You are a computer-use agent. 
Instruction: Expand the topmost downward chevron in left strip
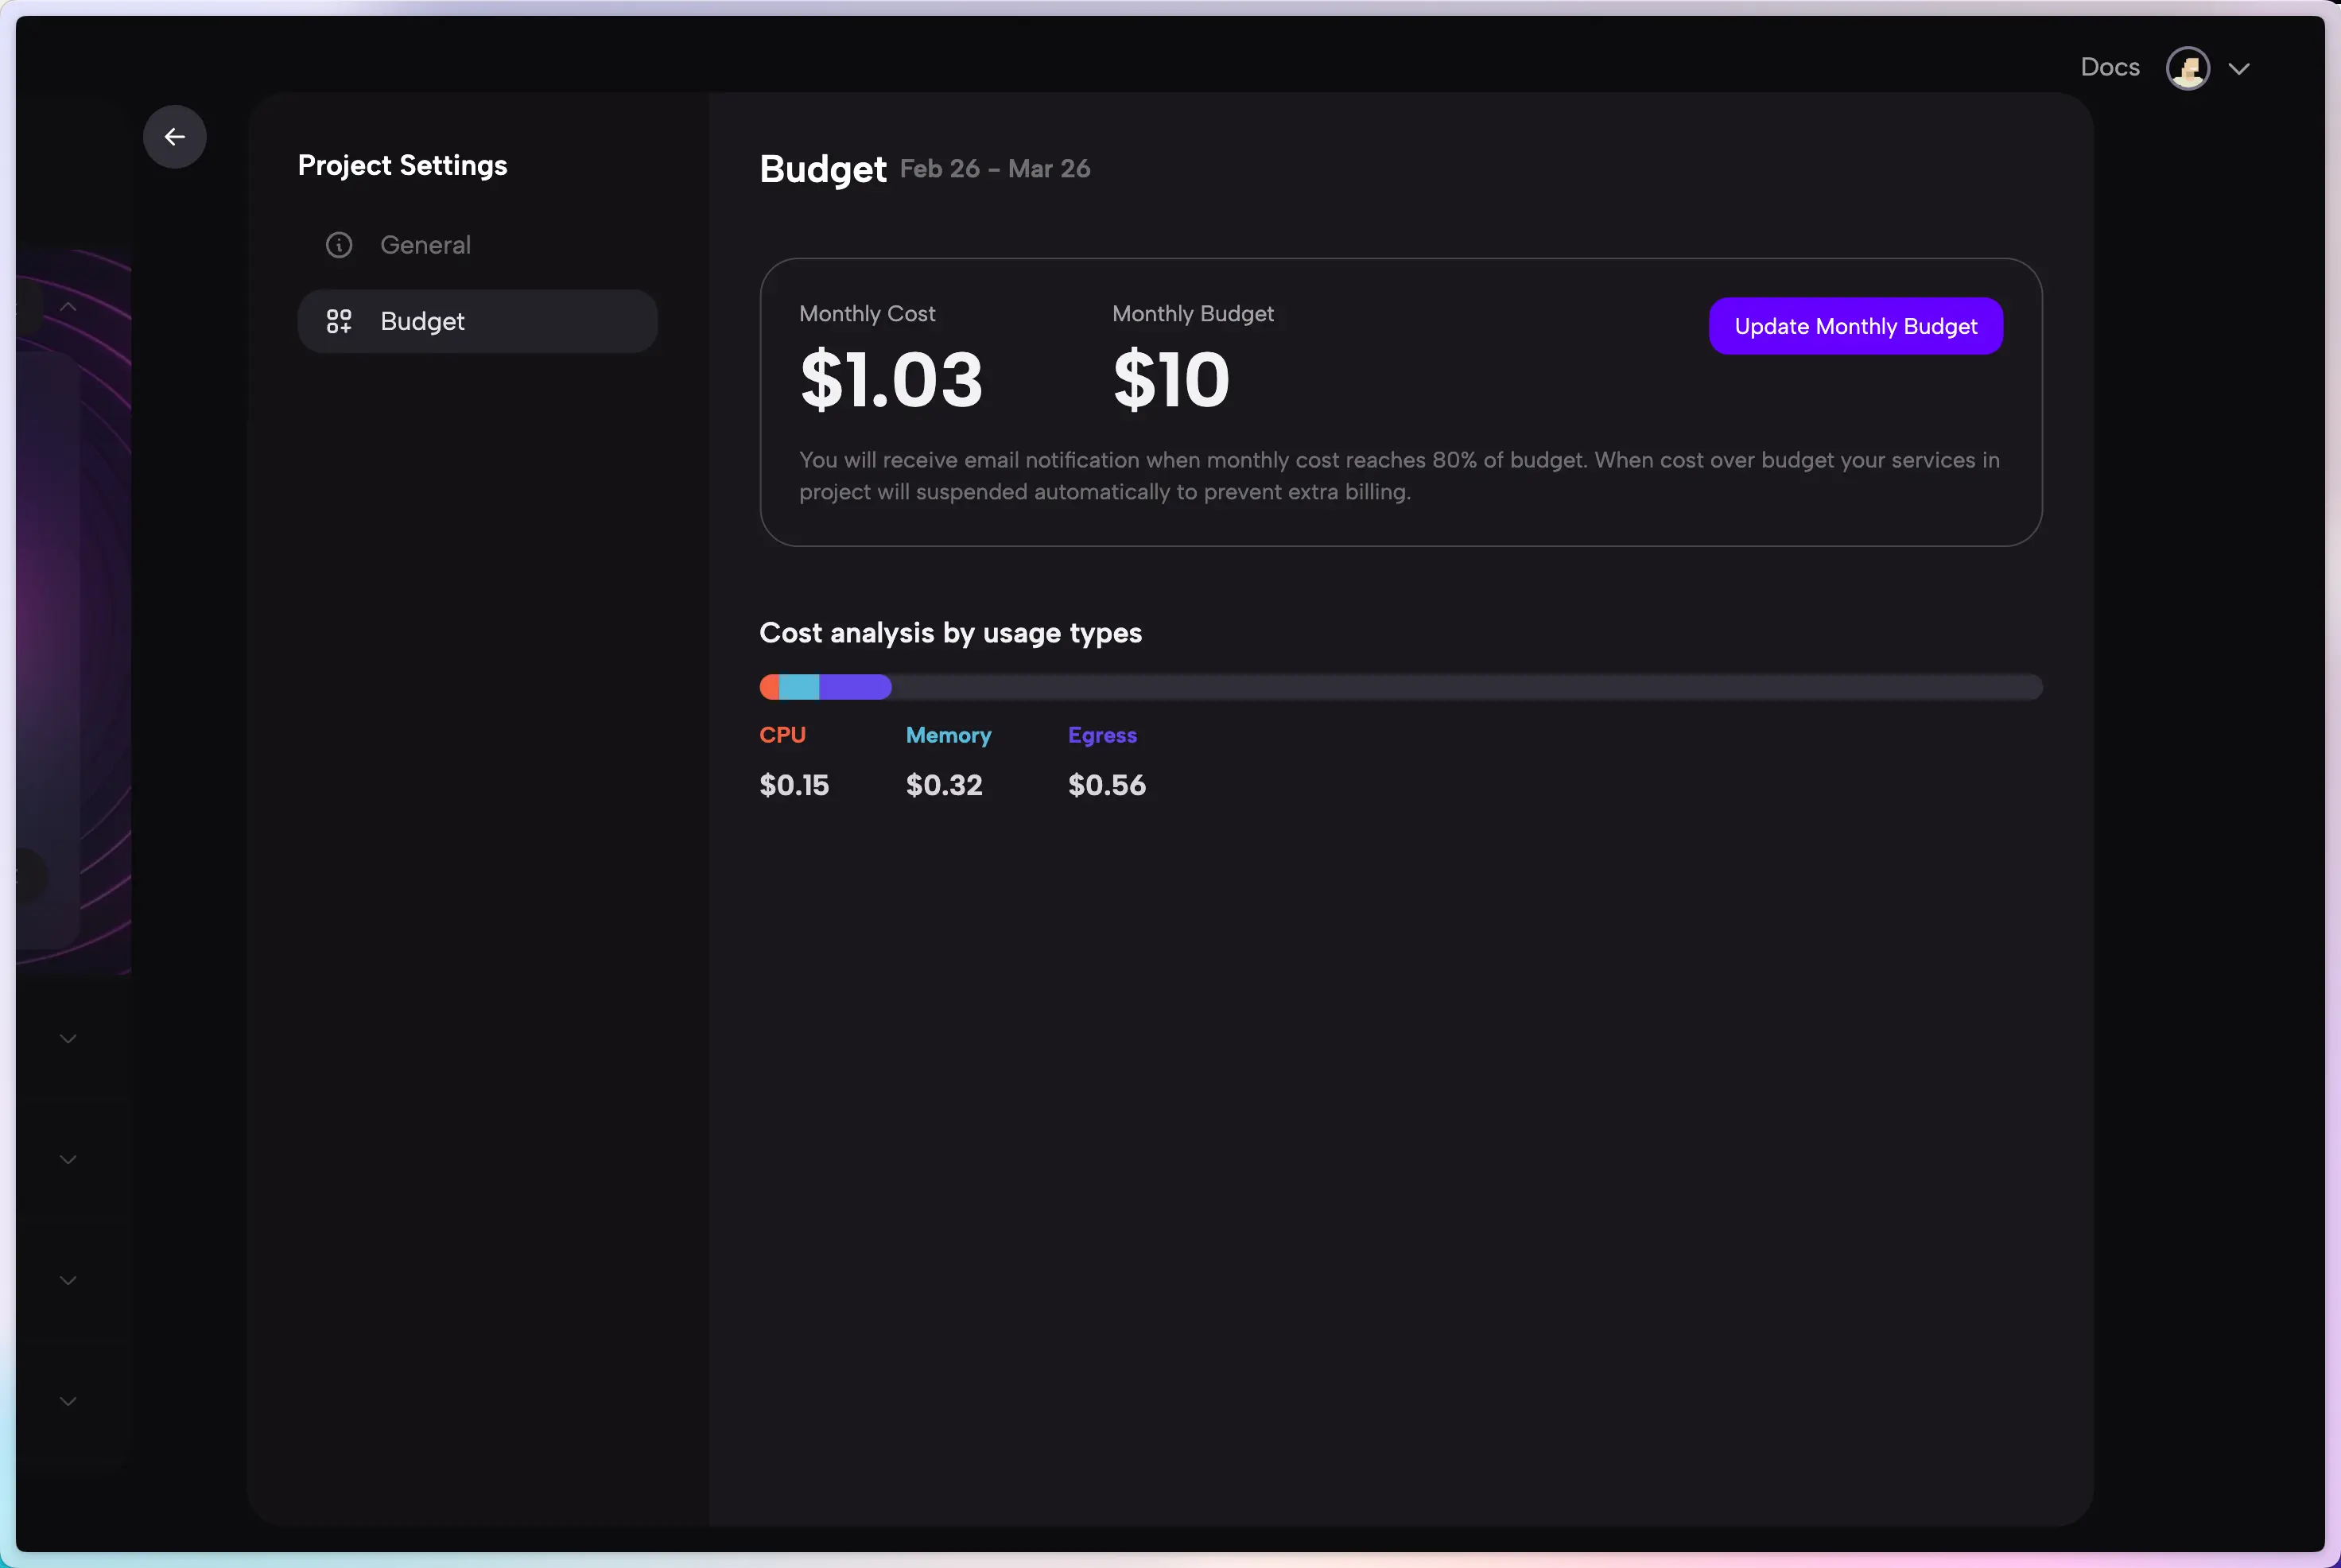[68, 1038]
